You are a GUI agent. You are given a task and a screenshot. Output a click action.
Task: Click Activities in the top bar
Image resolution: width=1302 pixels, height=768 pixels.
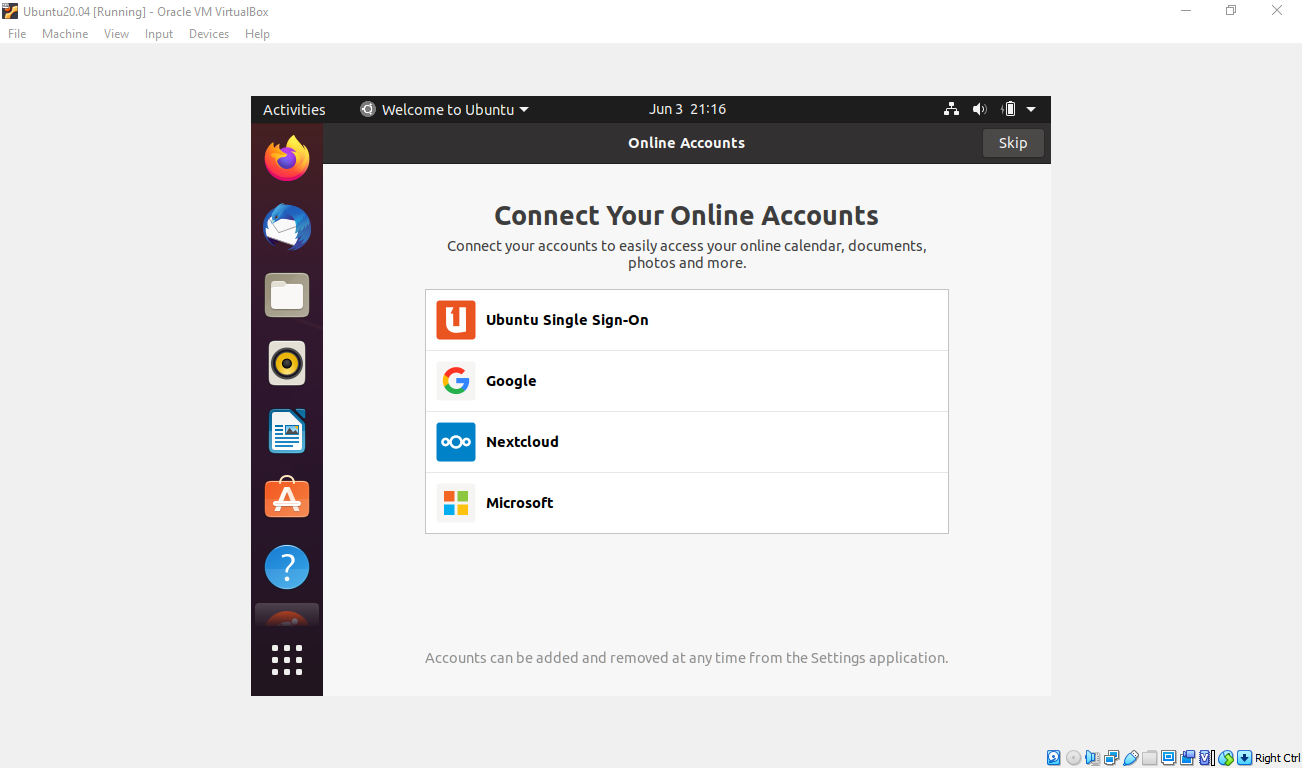click(294, 109)
